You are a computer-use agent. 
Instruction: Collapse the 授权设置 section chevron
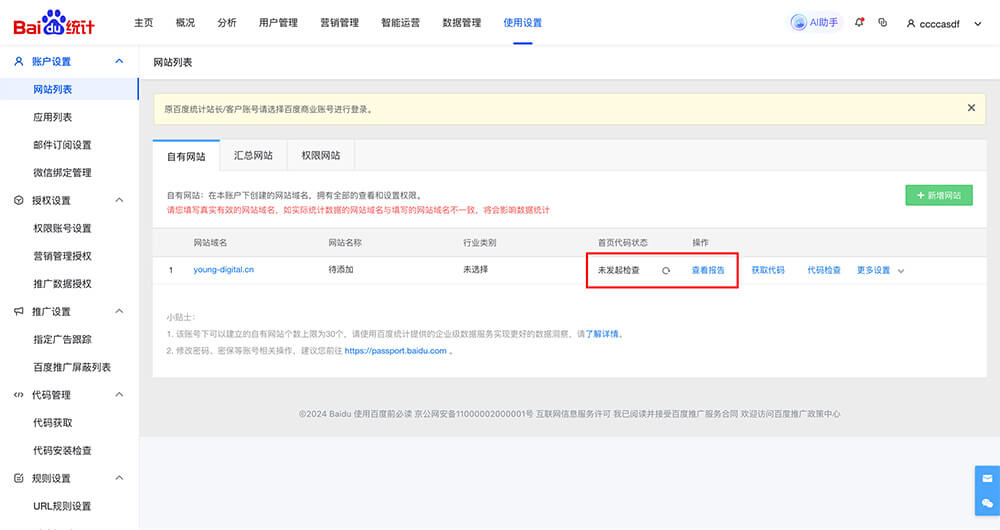(119, 200)
